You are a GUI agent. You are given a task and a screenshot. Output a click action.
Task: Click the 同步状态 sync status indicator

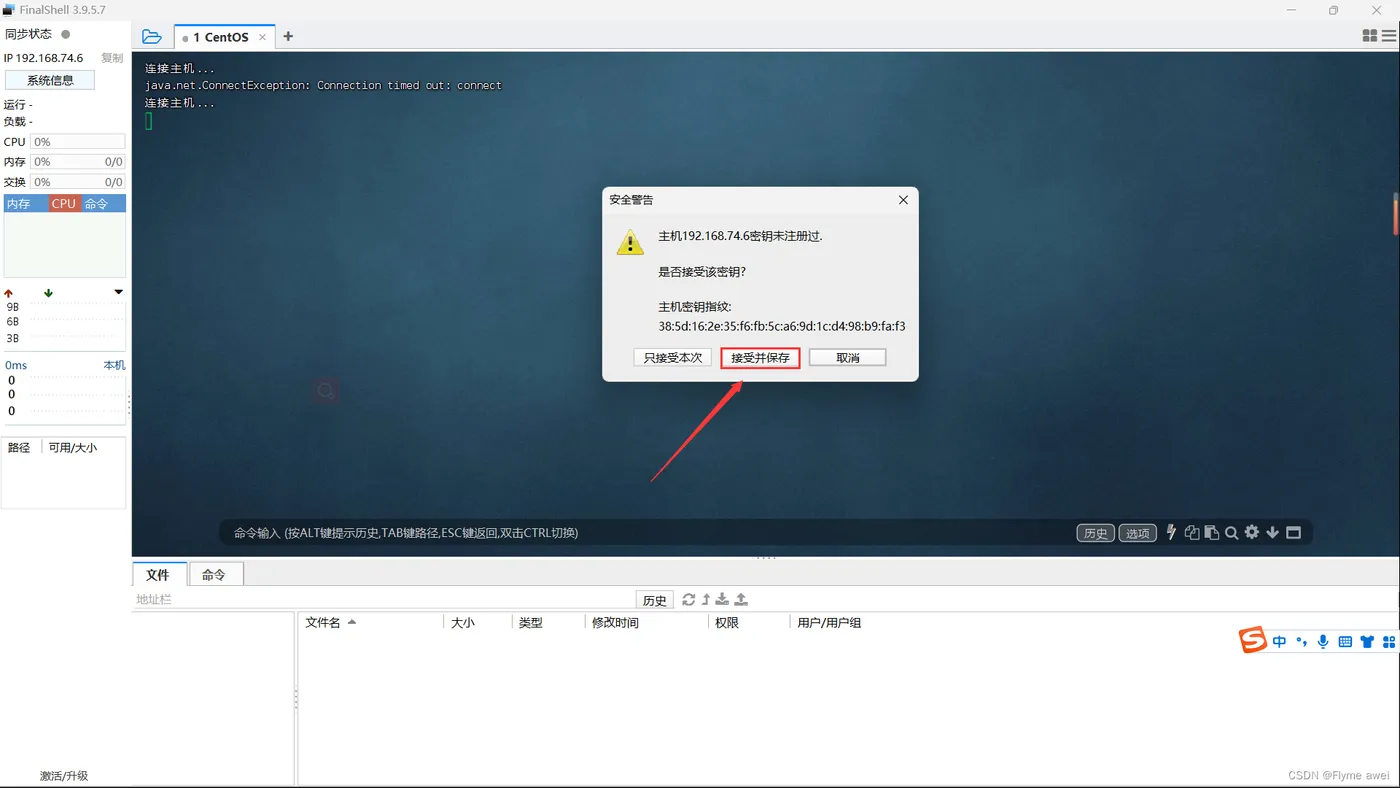point(66,34)
